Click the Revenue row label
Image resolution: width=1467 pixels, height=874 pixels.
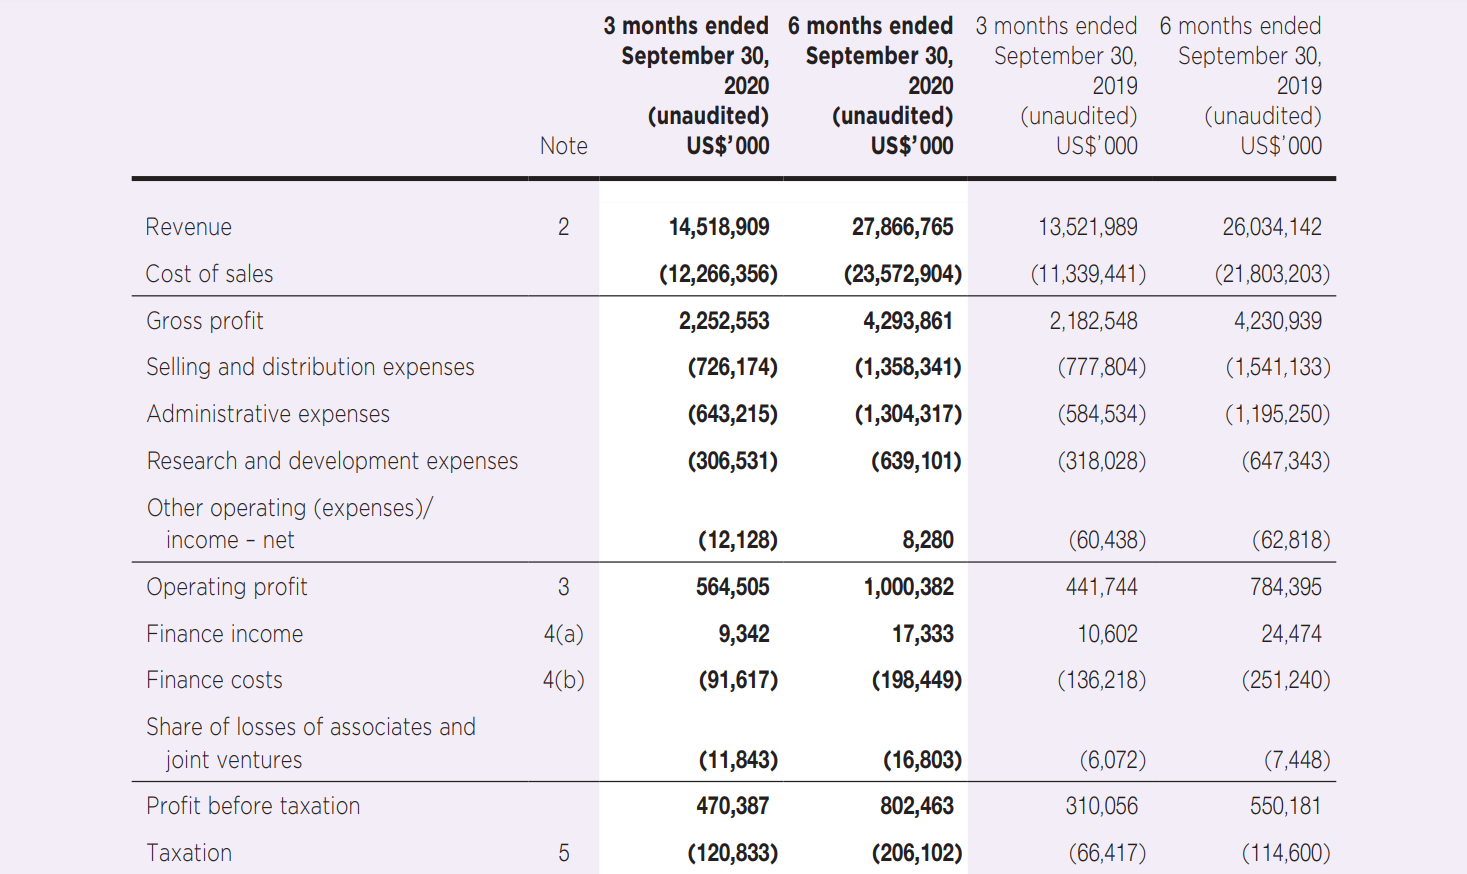tap(188, 227)
